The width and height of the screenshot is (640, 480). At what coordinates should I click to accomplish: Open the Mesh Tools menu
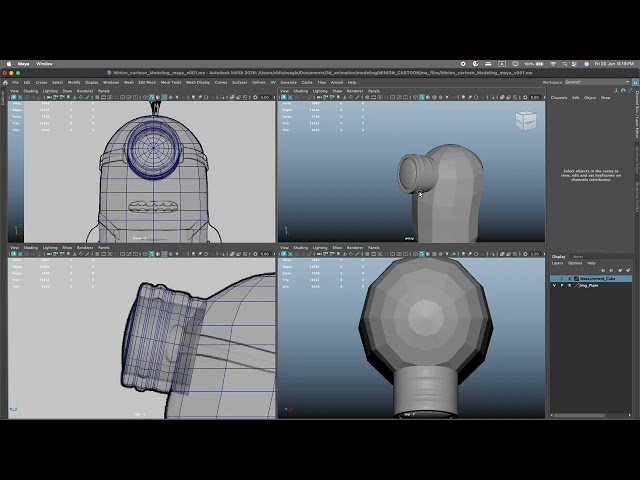[x=171, y=82]
